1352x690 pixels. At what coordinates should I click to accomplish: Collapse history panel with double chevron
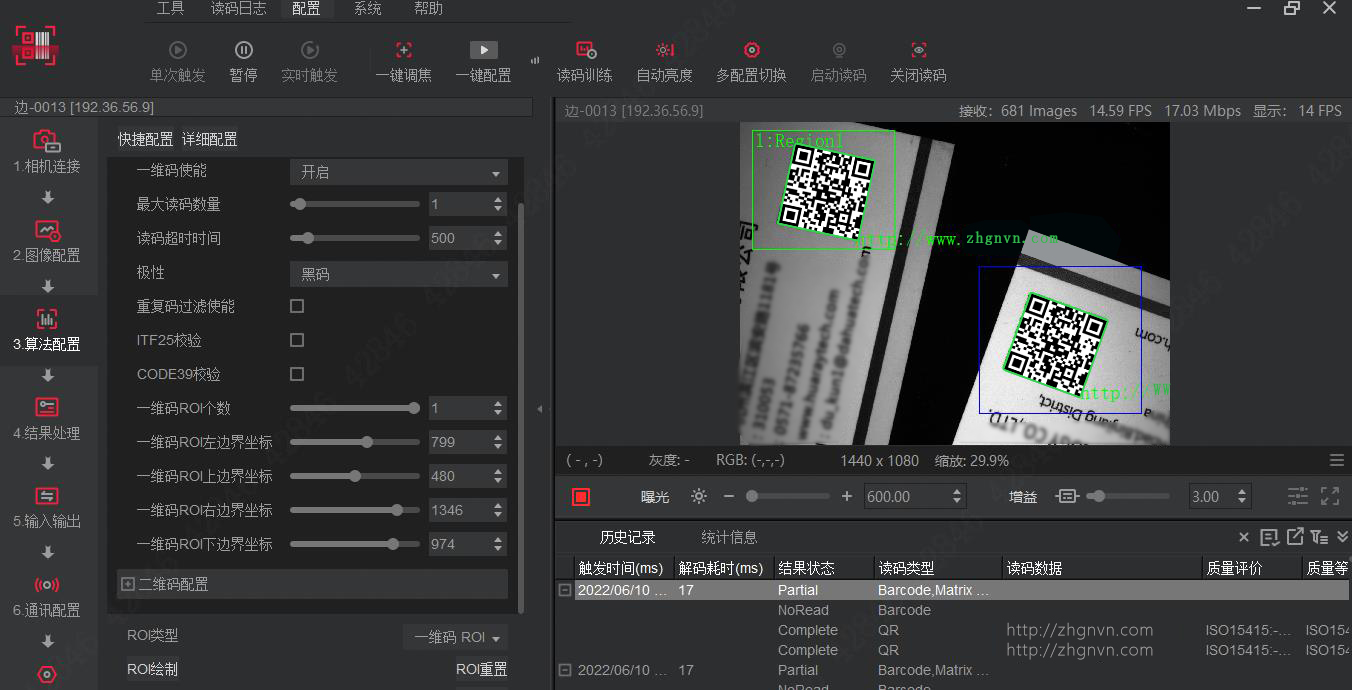[x=1342, y=537]
